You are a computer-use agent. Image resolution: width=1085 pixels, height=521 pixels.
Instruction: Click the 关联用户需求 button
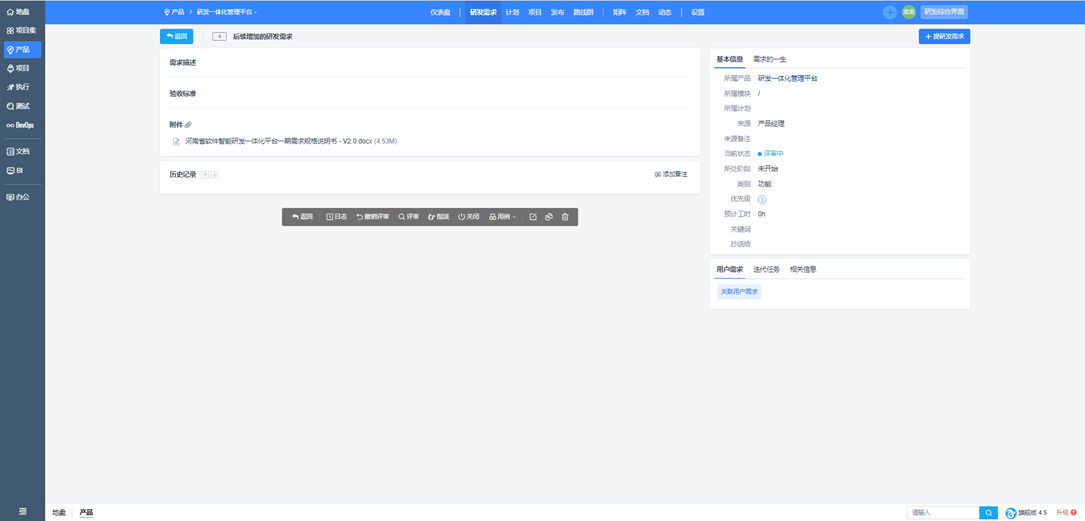click(x=740, y=292)
